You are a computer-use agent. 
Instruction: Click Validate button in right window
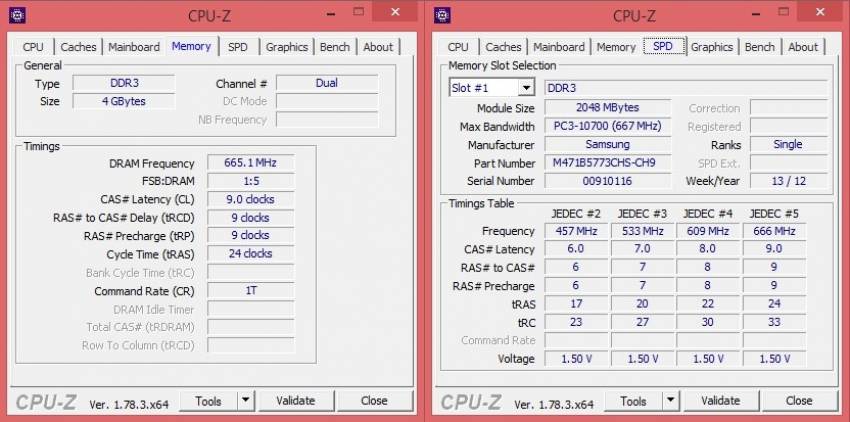coord(720,401)
